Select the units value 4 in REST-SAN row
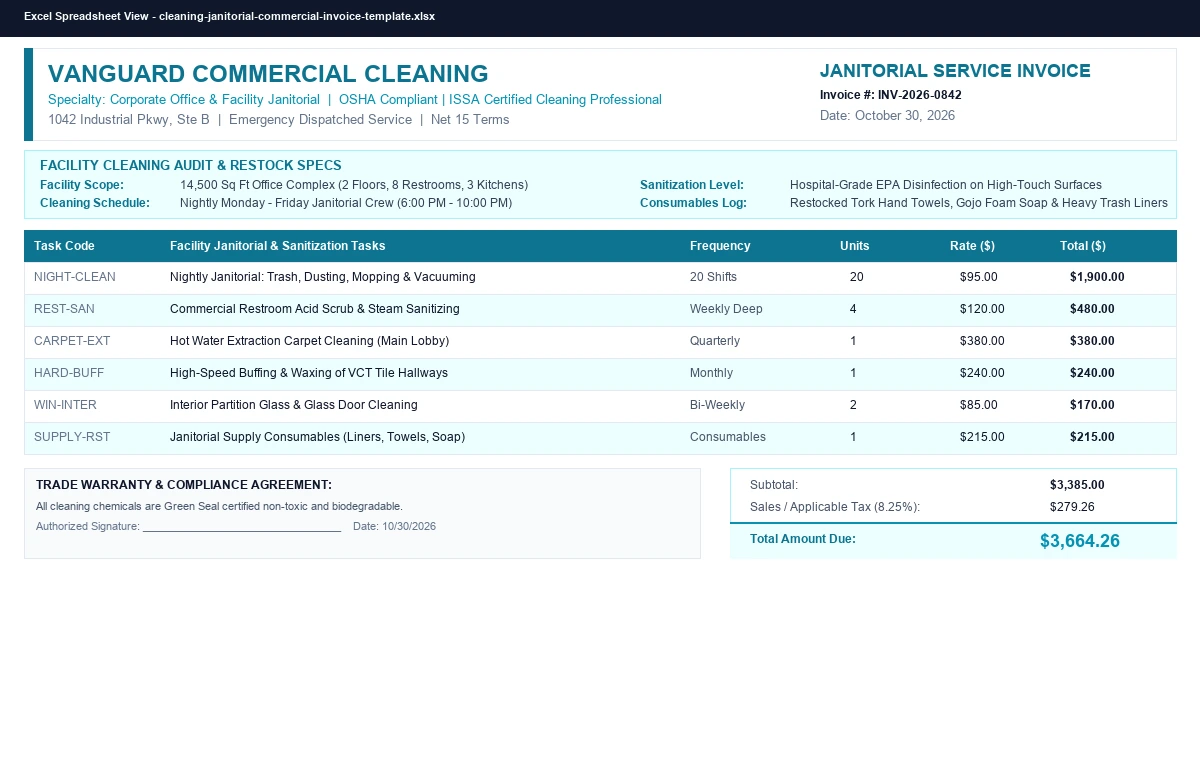The image size is (1200, 760). (x=853, y=309)
